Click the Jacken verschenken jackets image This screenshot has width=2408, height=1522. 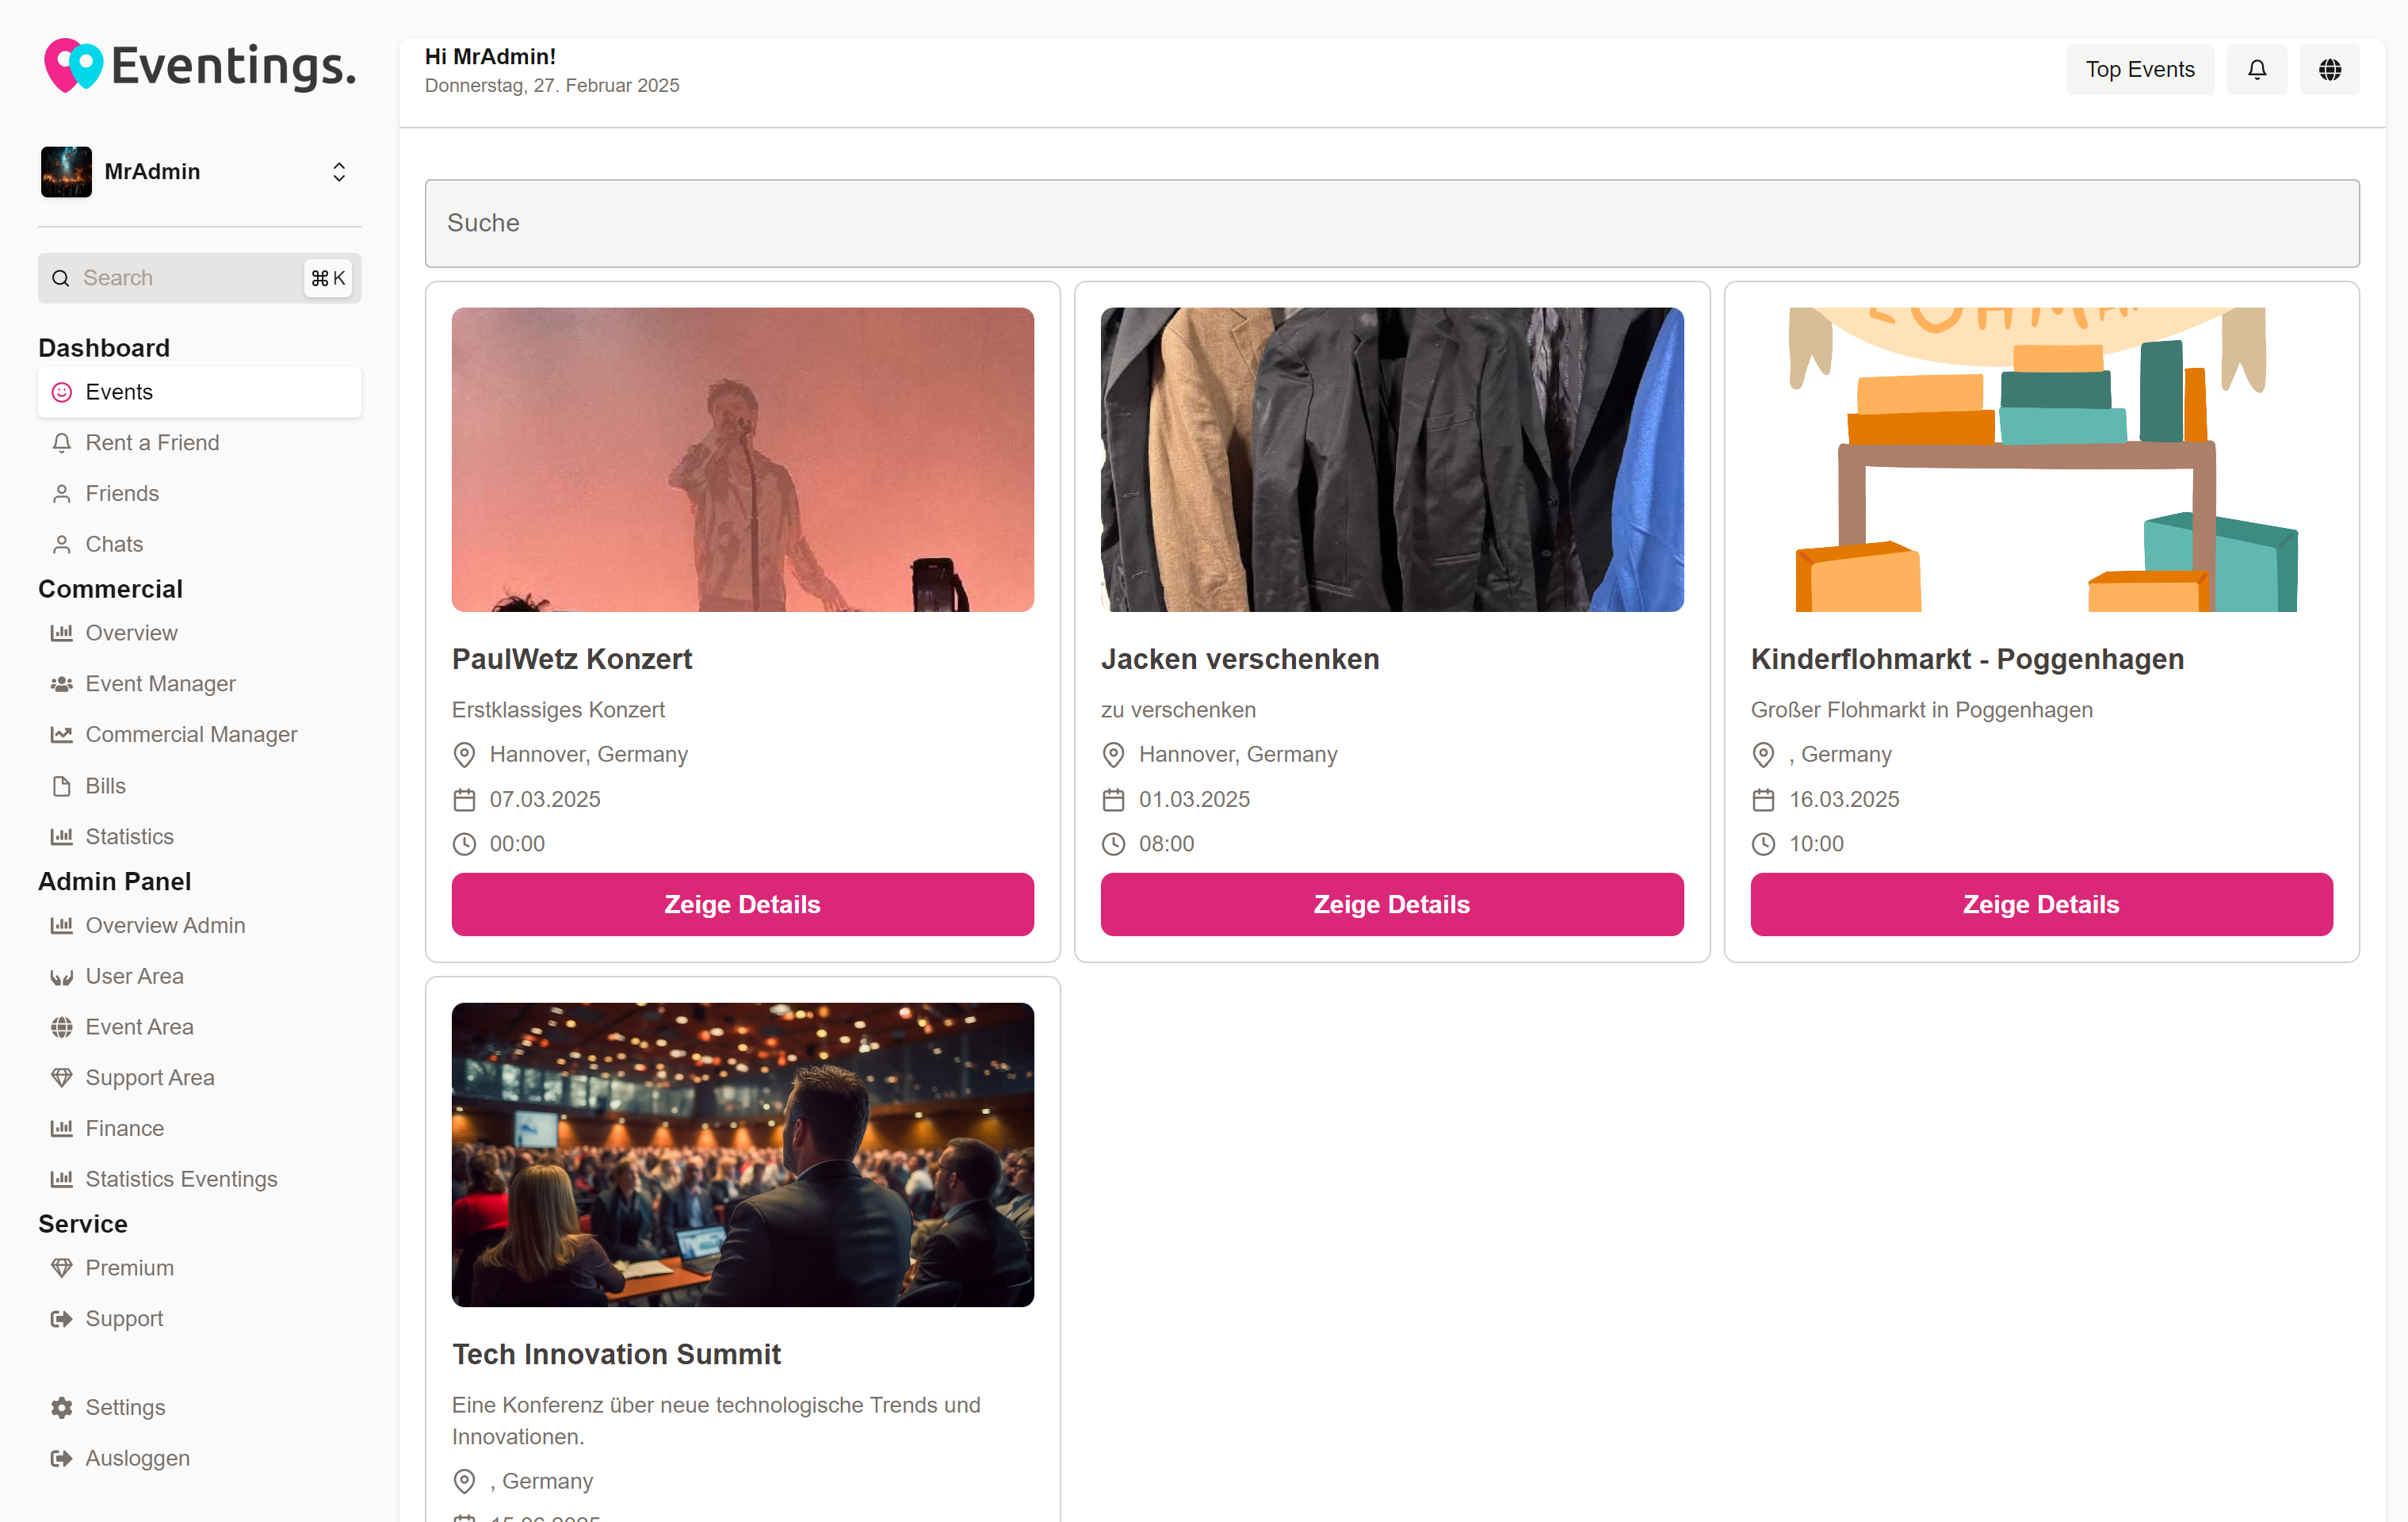coord(1392,460)
